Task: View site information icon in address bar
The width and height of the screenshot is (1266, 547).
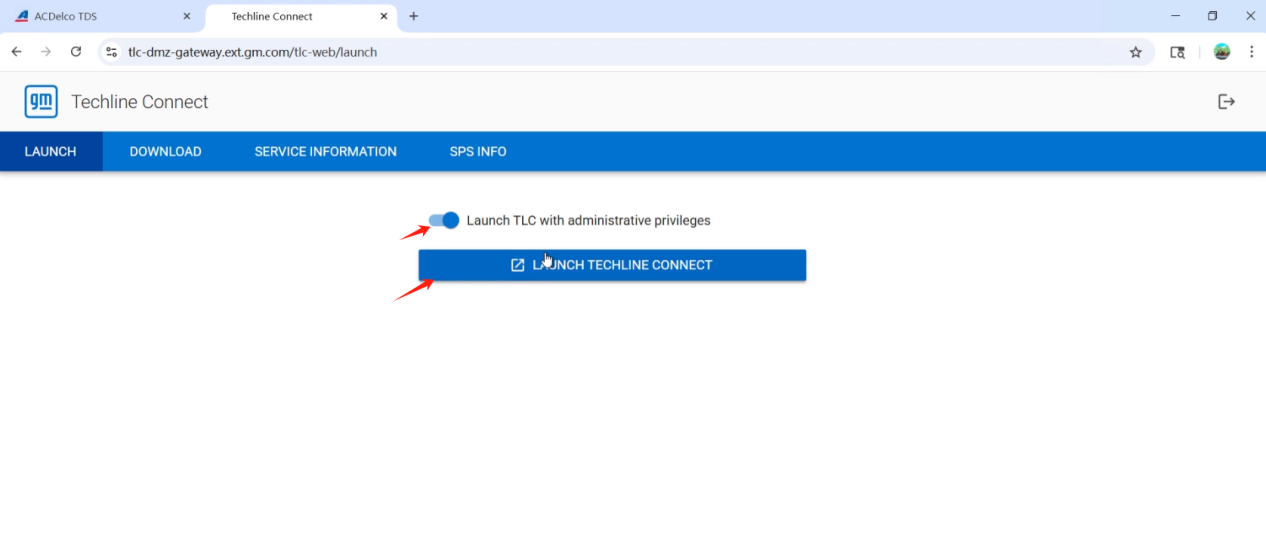Action: click(x=112, y=52)
